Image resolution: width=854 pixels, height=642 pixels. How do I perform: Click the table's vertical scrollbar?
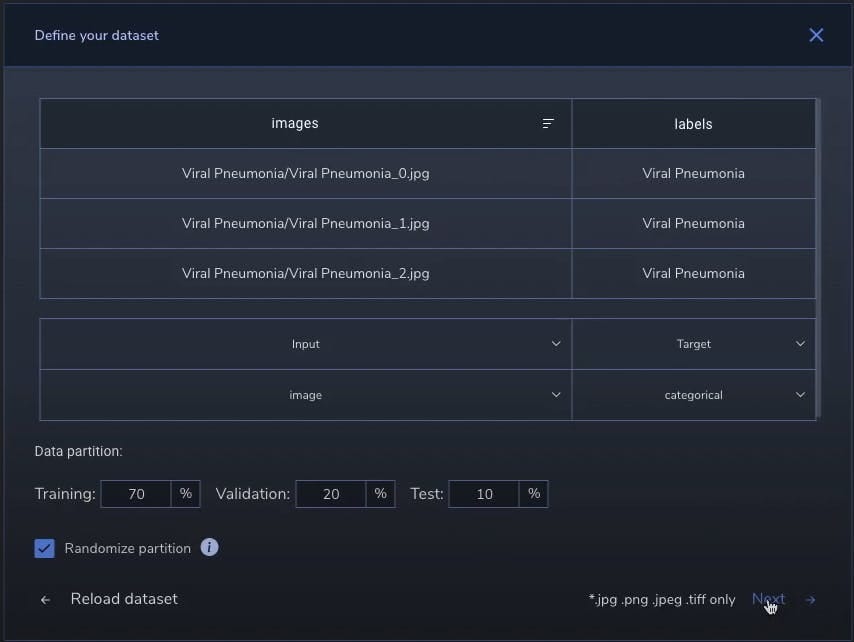tap(819, 259)
